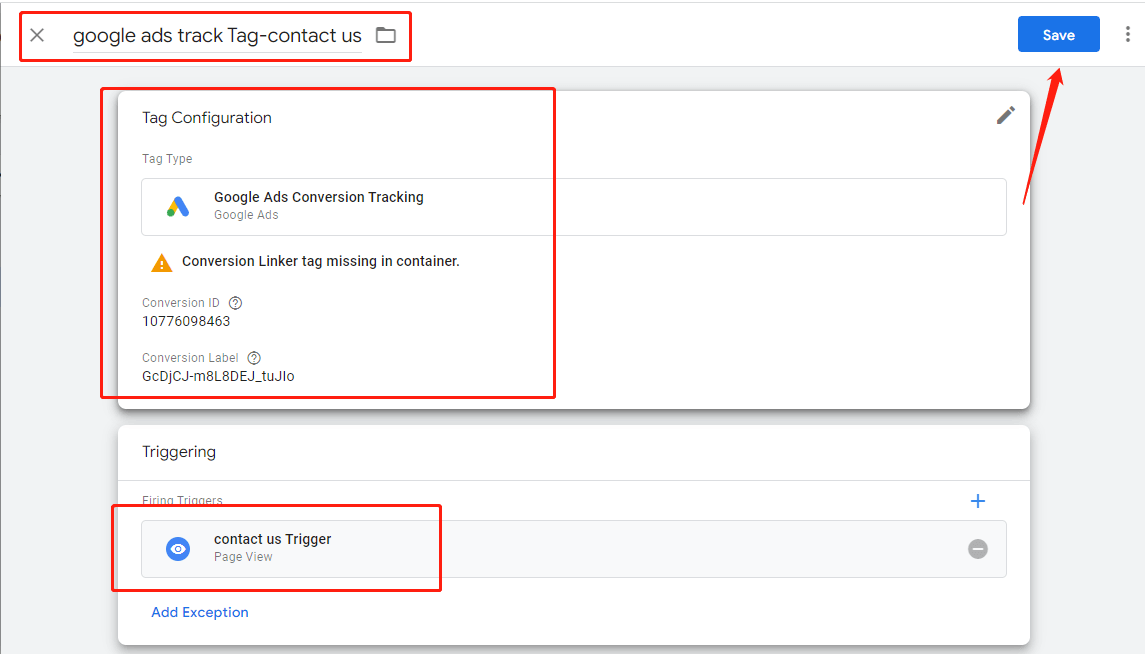1145x654 pixels.
Task: Click the blue Save button
Action: (x=1058, y=34)
